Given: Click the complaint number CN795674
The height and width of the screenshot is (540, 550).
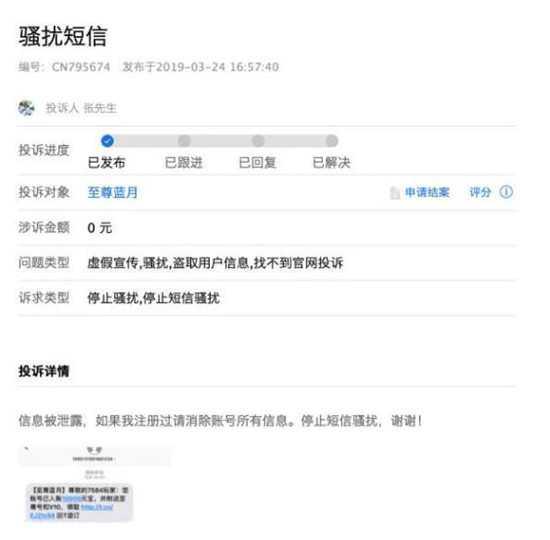Looking at the screenshot, I should (81, 67).
